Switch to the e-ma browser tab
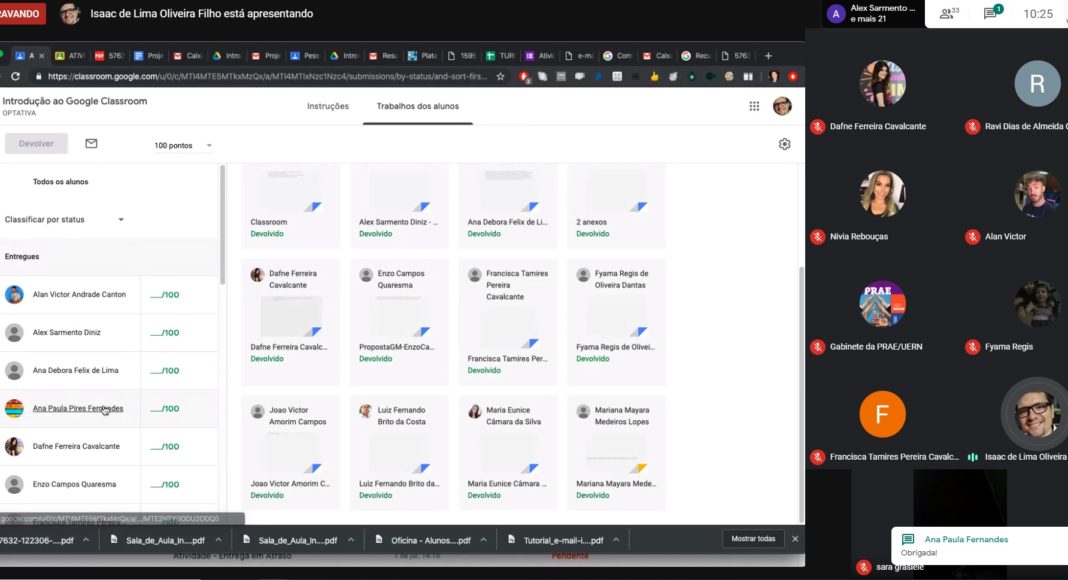This screenshot has height=580, width=1068. click(579, 56)
